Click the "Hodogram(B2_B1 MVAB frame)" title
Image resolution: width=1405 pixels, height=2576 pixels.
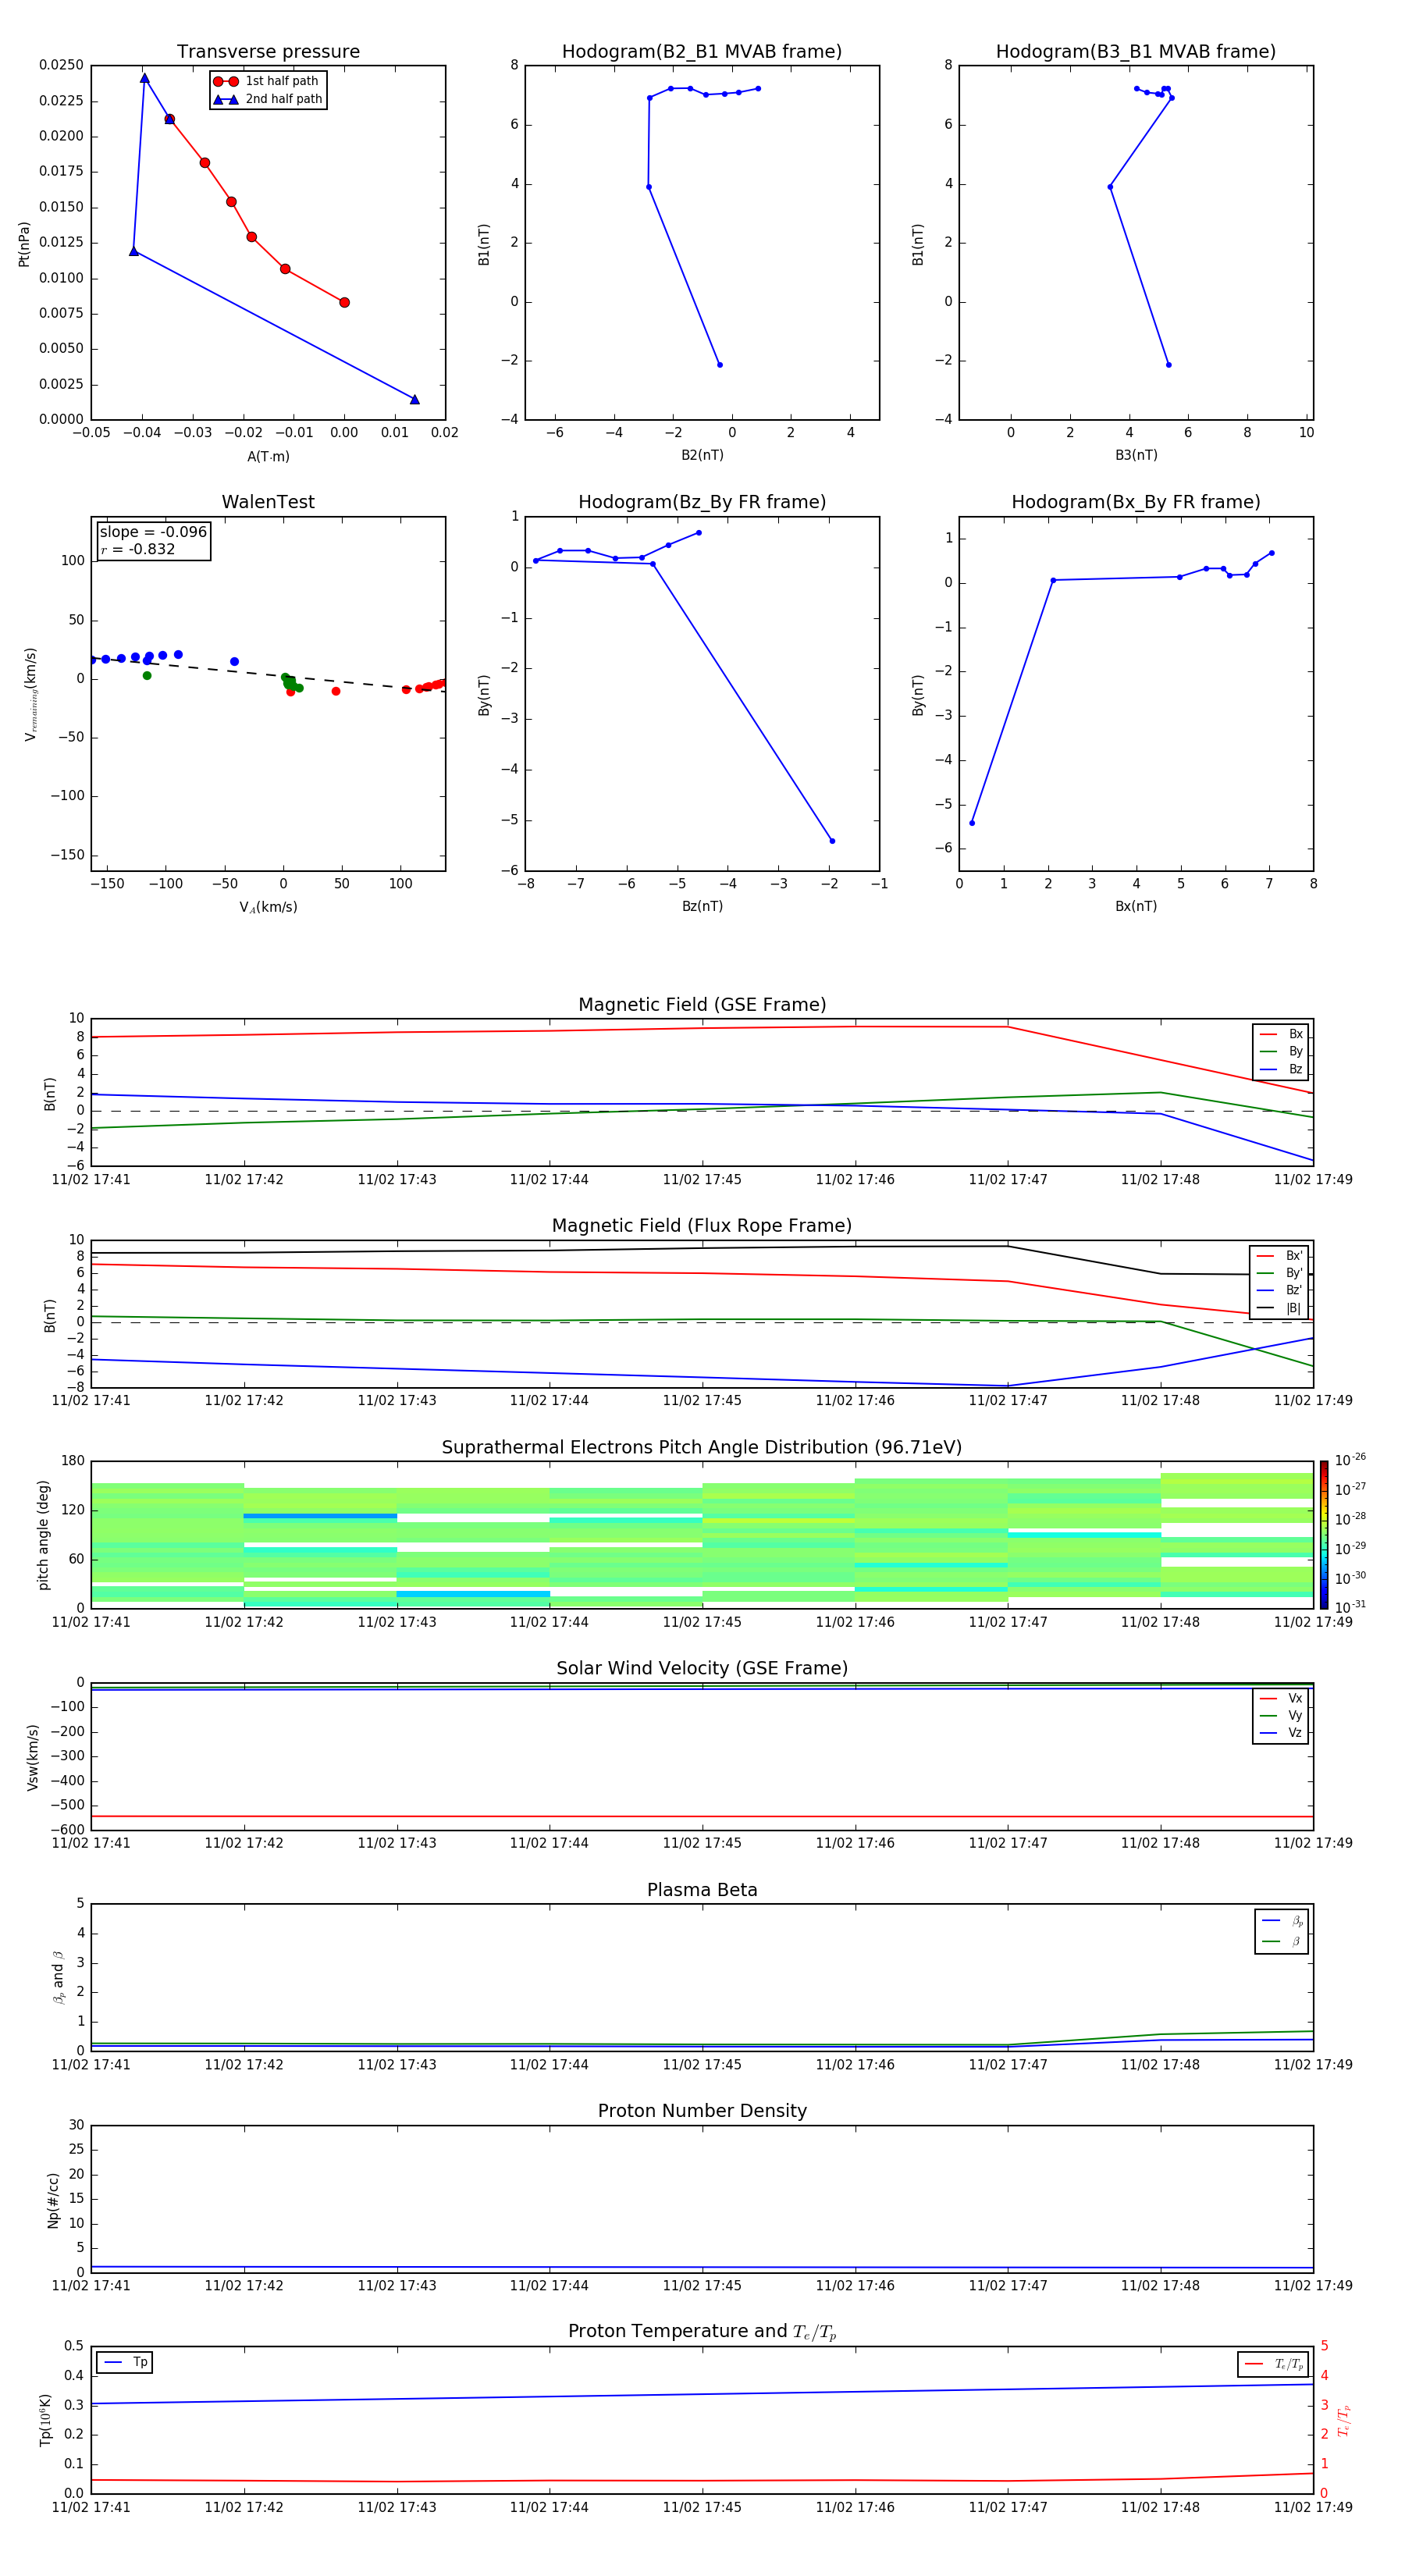[x=702, y=52]
